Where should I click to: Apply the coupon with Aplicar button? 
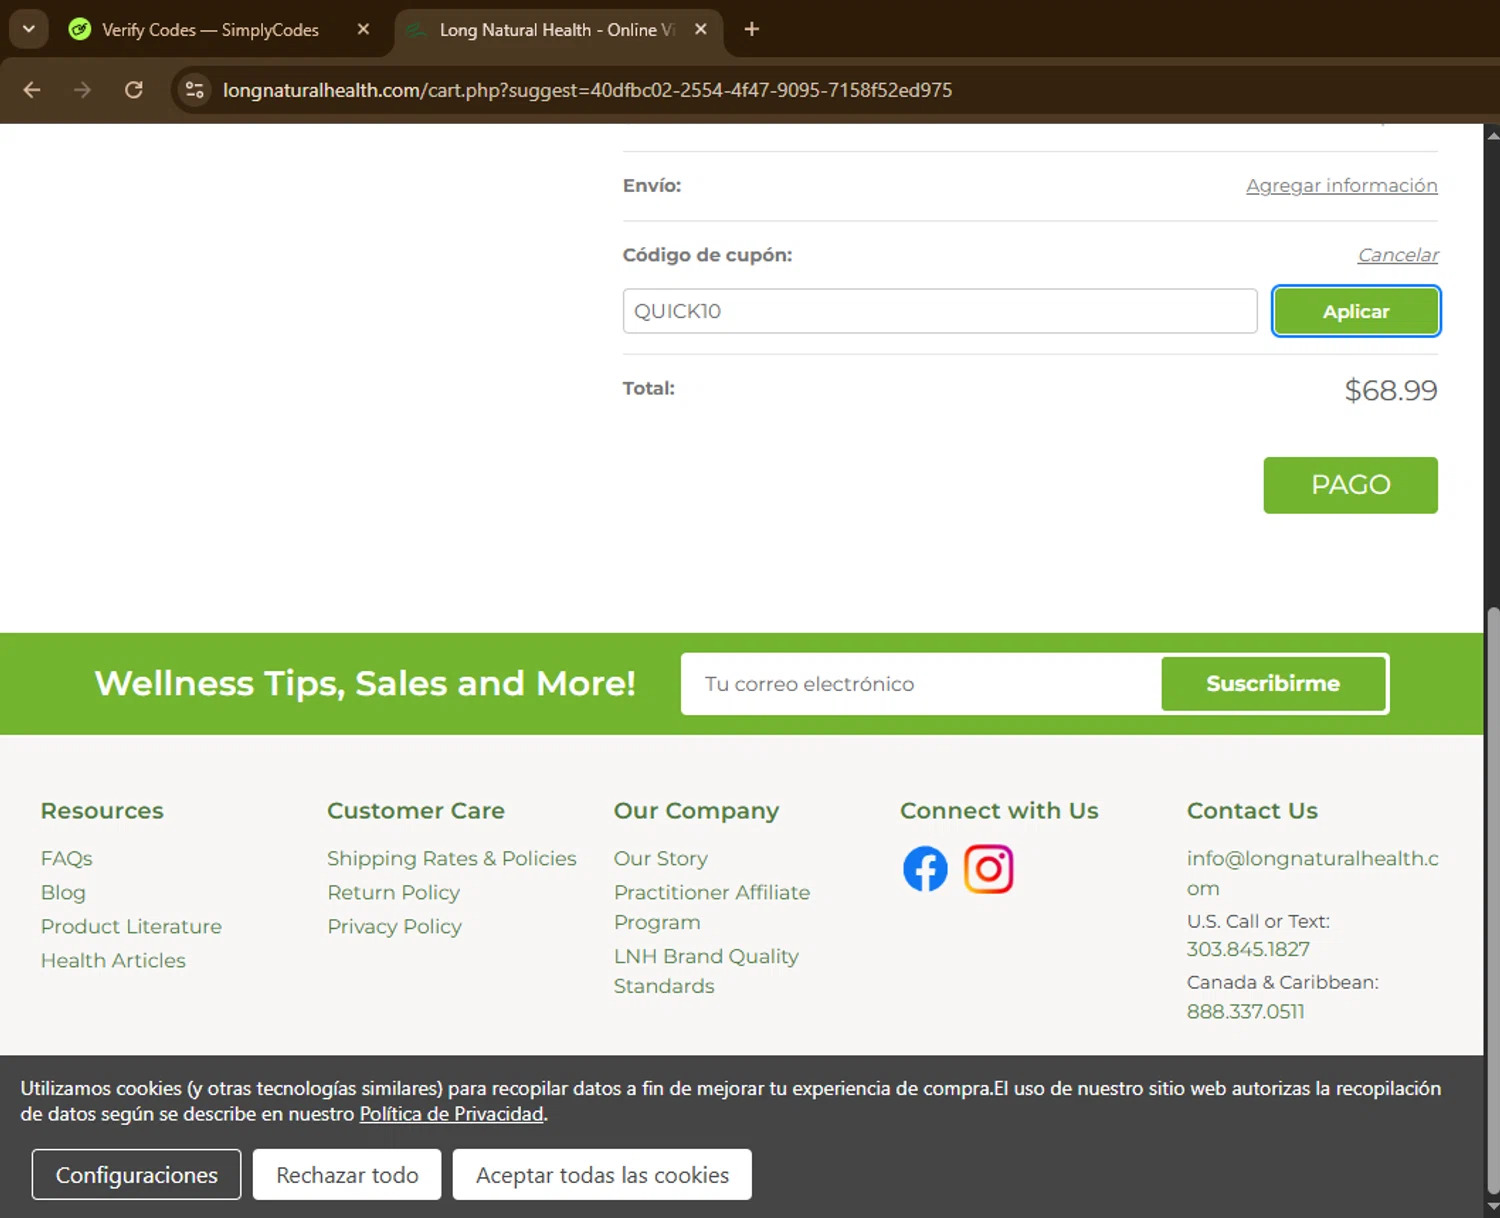1356,311
